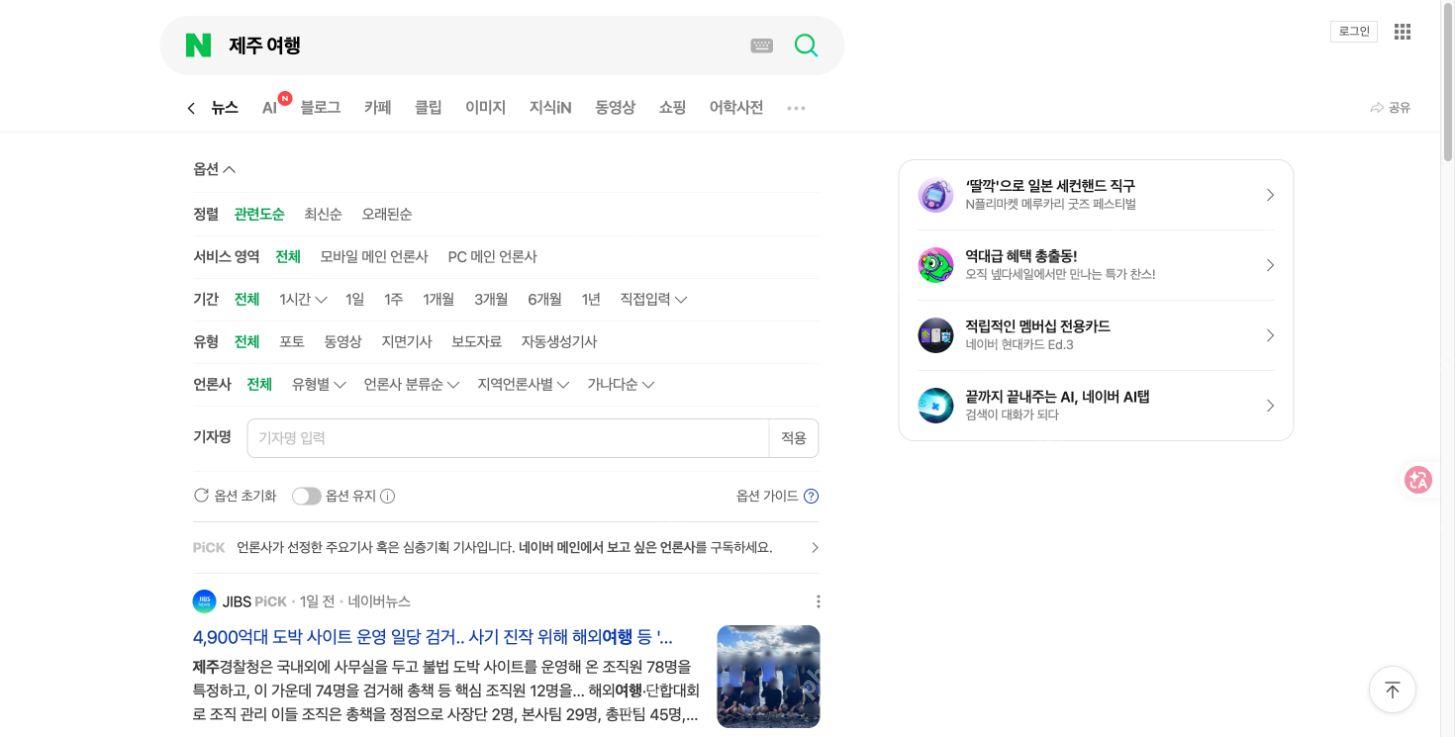Switch to the 블로그 tab

tap(320, 107)
